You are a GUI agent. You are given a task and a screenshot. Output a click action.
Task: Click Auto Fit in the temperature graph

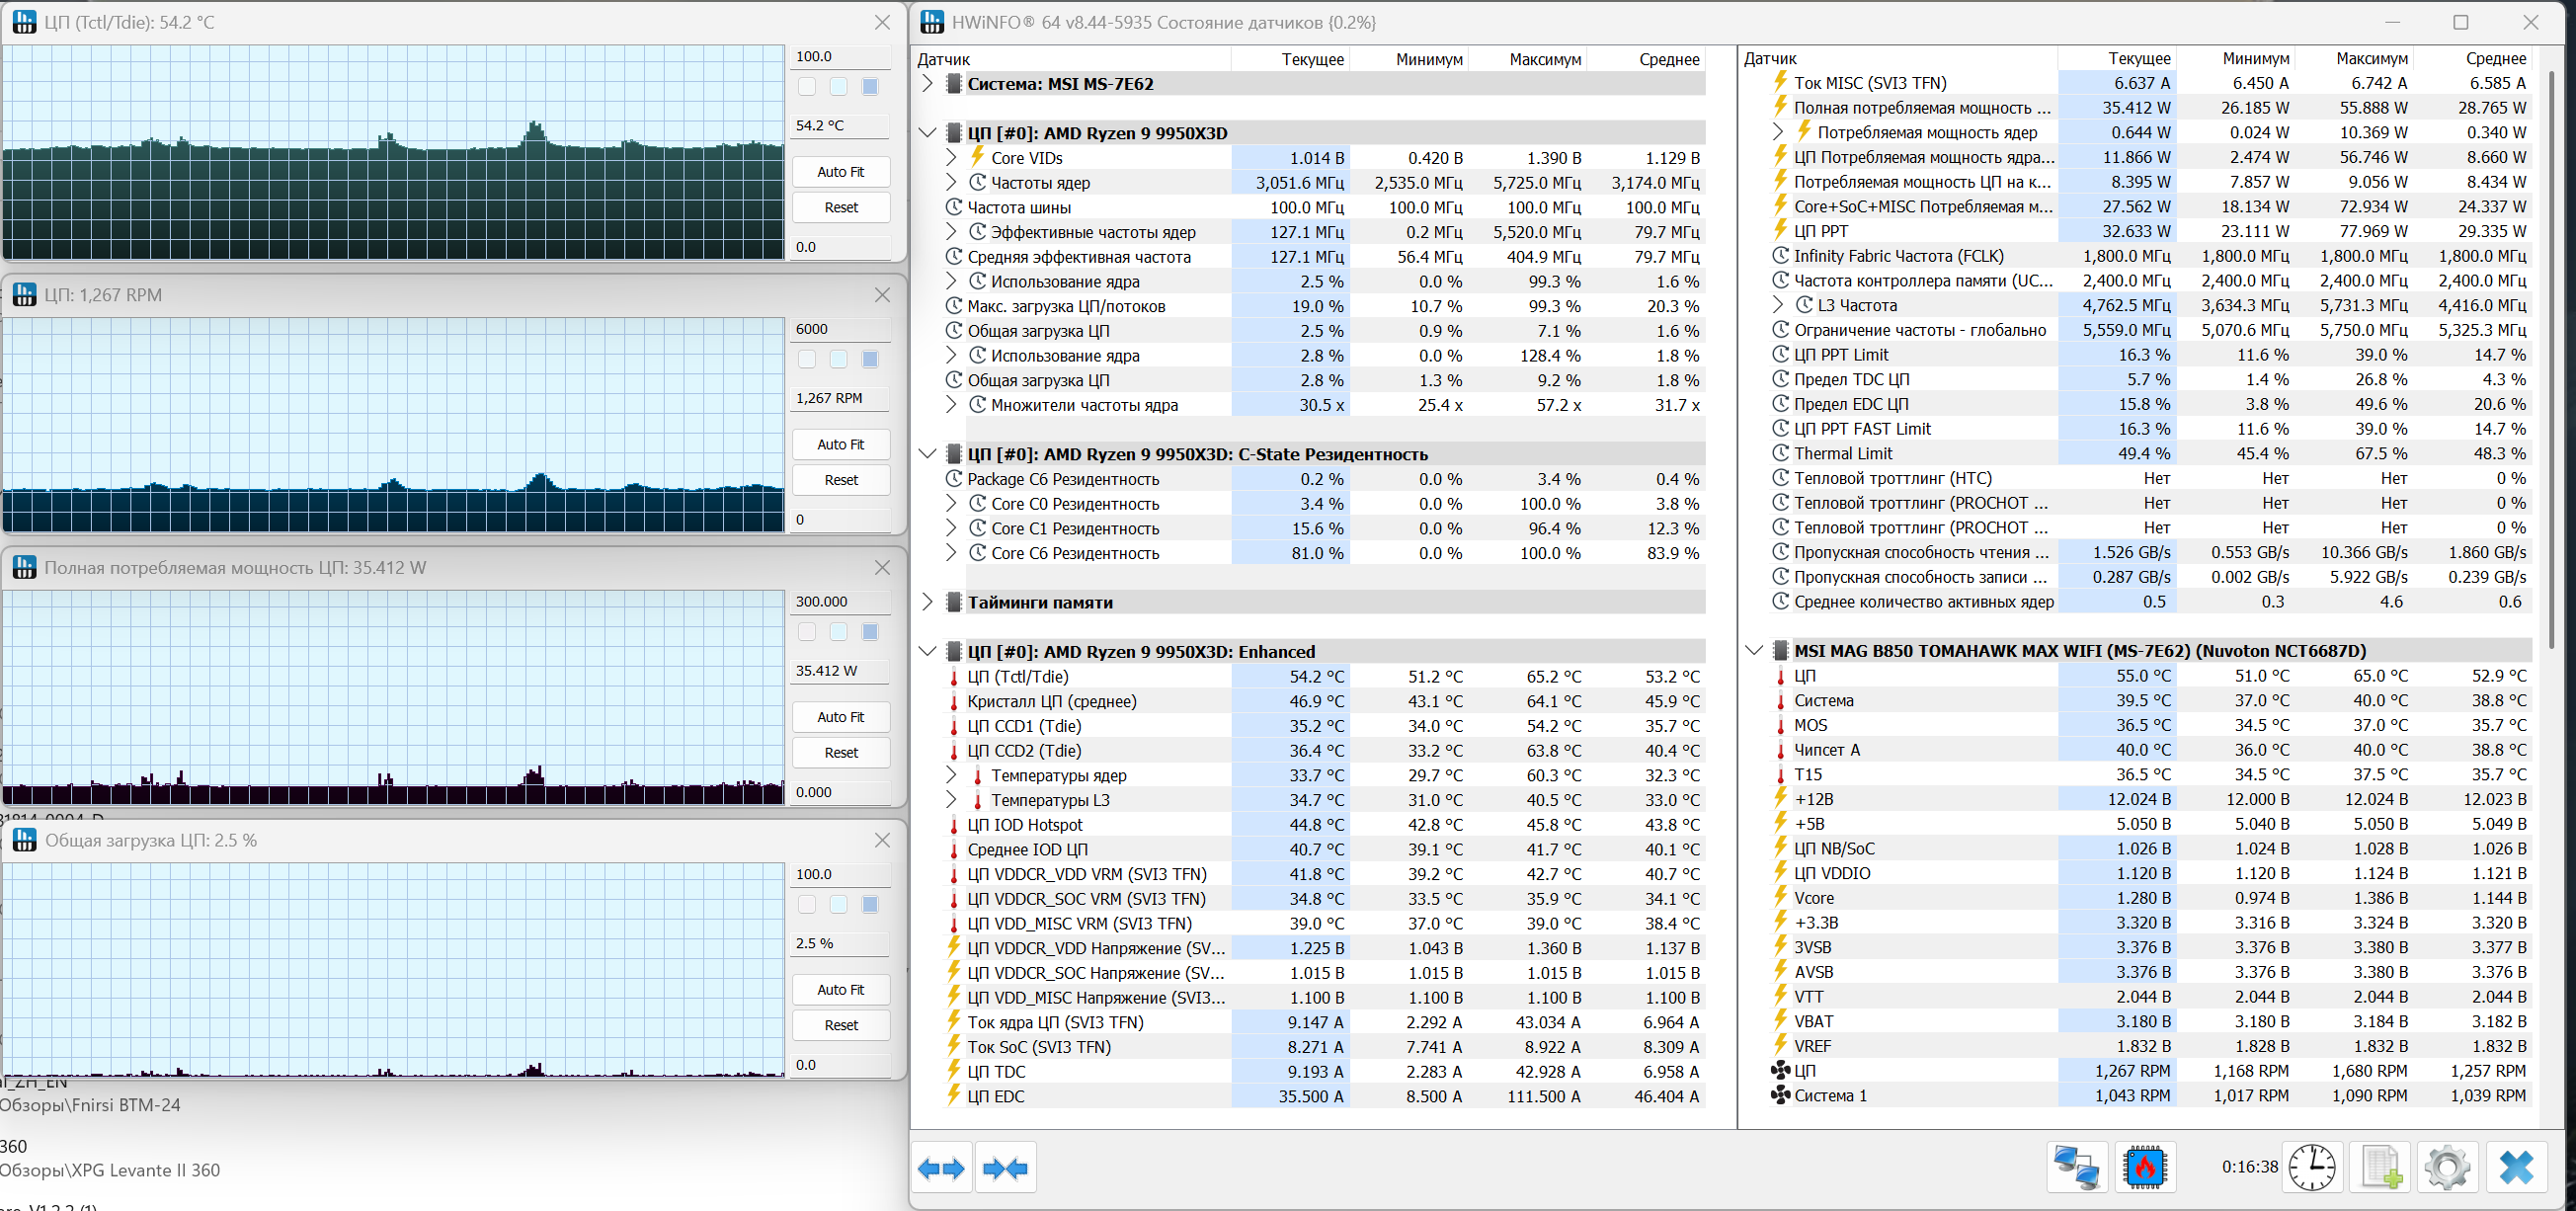[x=840, y=172]
